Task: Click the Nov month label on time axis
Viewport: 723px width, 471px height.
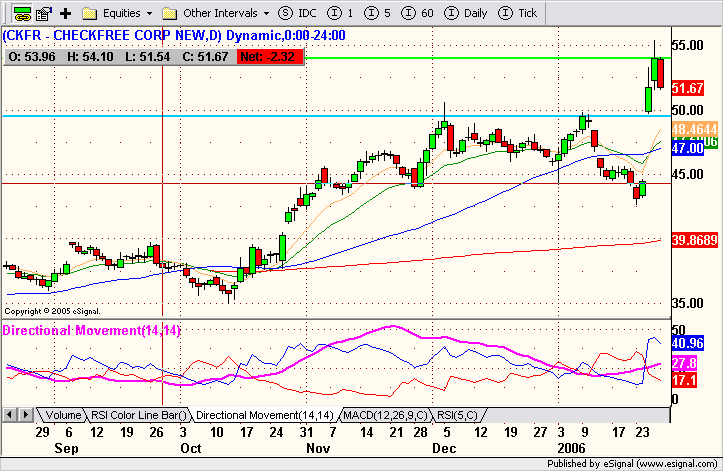Action: pyautogui.click(x=318, y=448)
